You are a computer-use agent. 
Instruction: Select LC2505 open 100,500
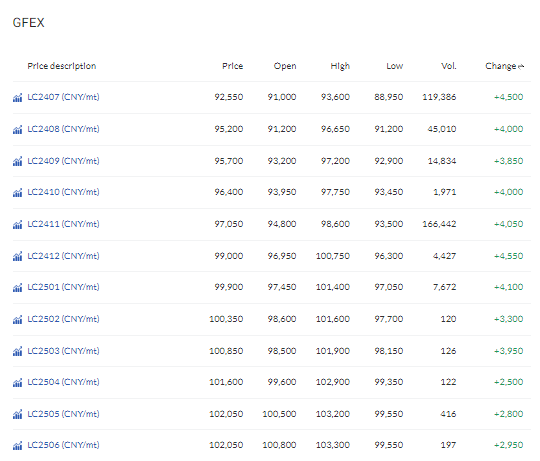point(279,414)
